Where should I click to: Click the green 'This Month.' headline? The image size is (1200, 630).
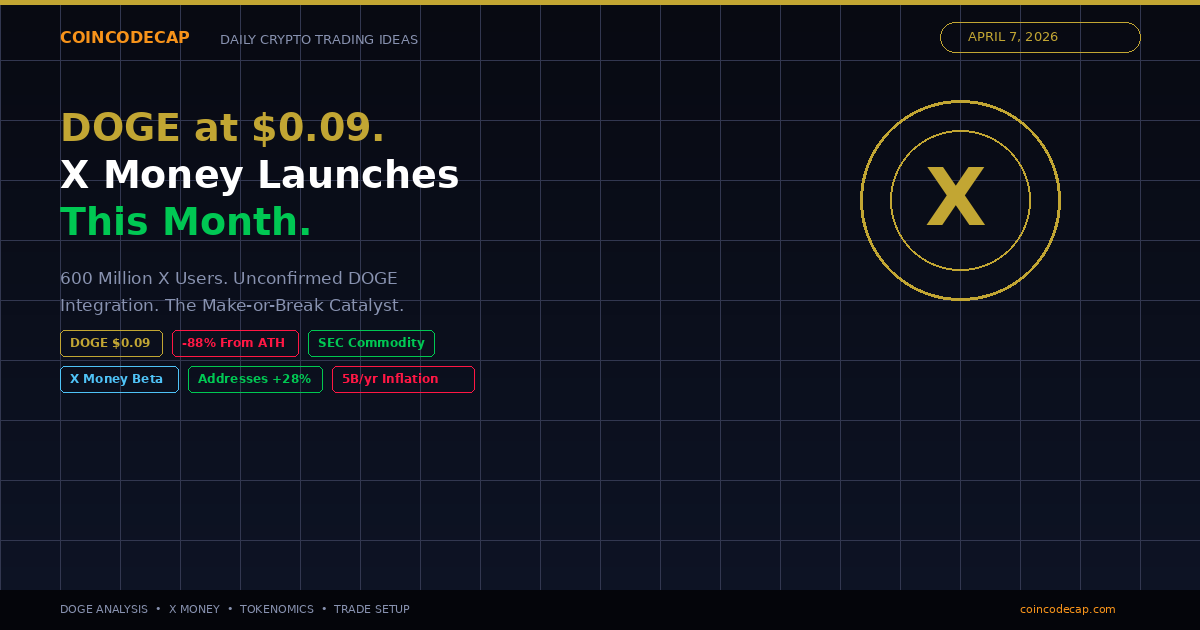pyautogui.click(x=186, y=222)
